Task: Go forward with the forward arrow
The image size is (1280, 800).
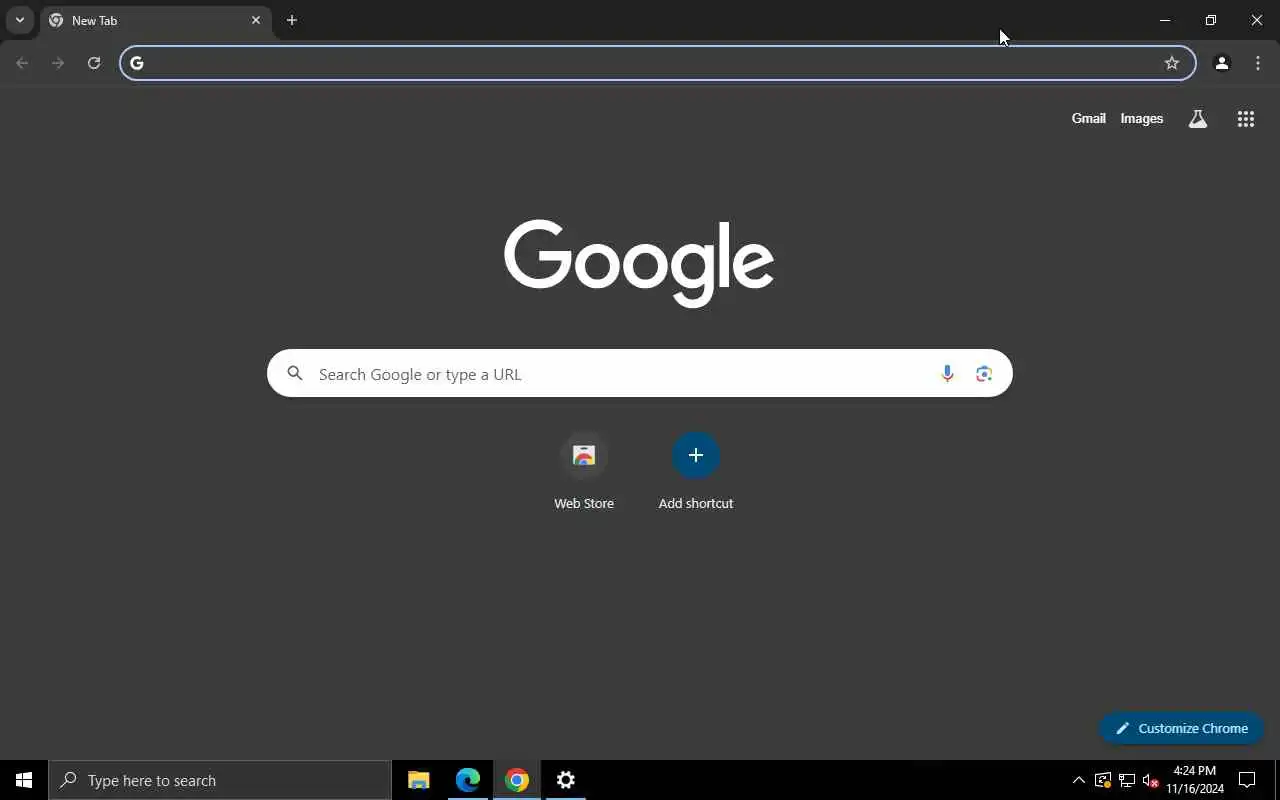Action: [58, 63]
